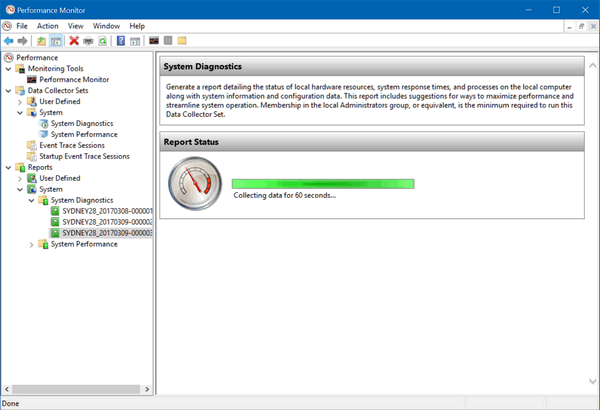
Task: Click the System Diagnostics section header
Action: [x=372, y=67]
